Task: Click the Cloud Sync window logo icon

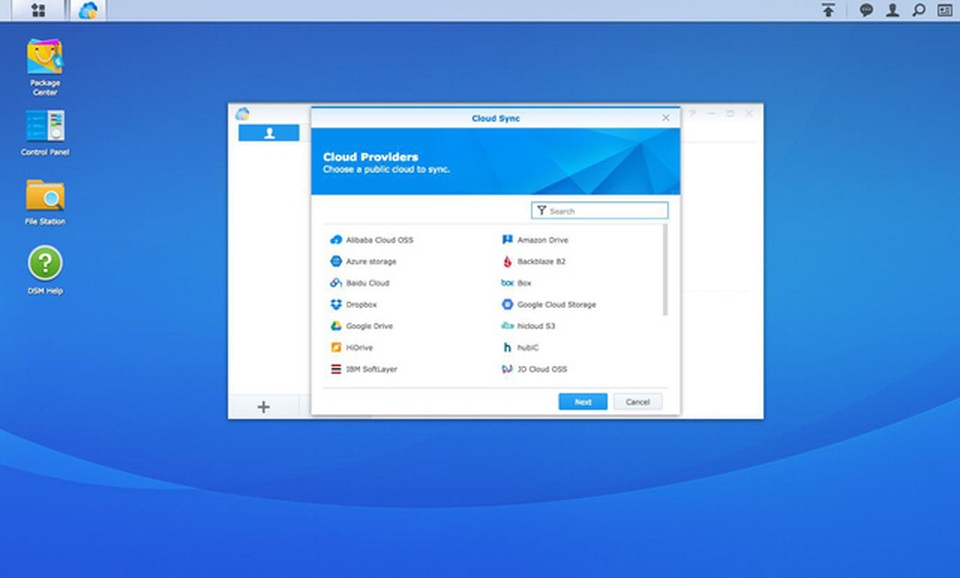Action: [242, 114]
